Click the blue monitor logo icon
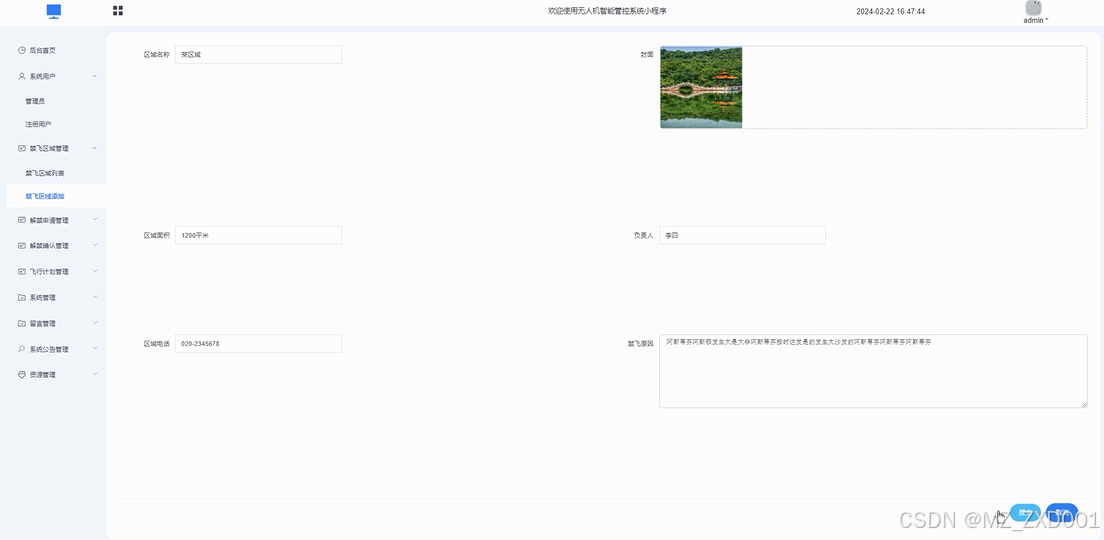The image size is (1104, 540). click(54, 11)
